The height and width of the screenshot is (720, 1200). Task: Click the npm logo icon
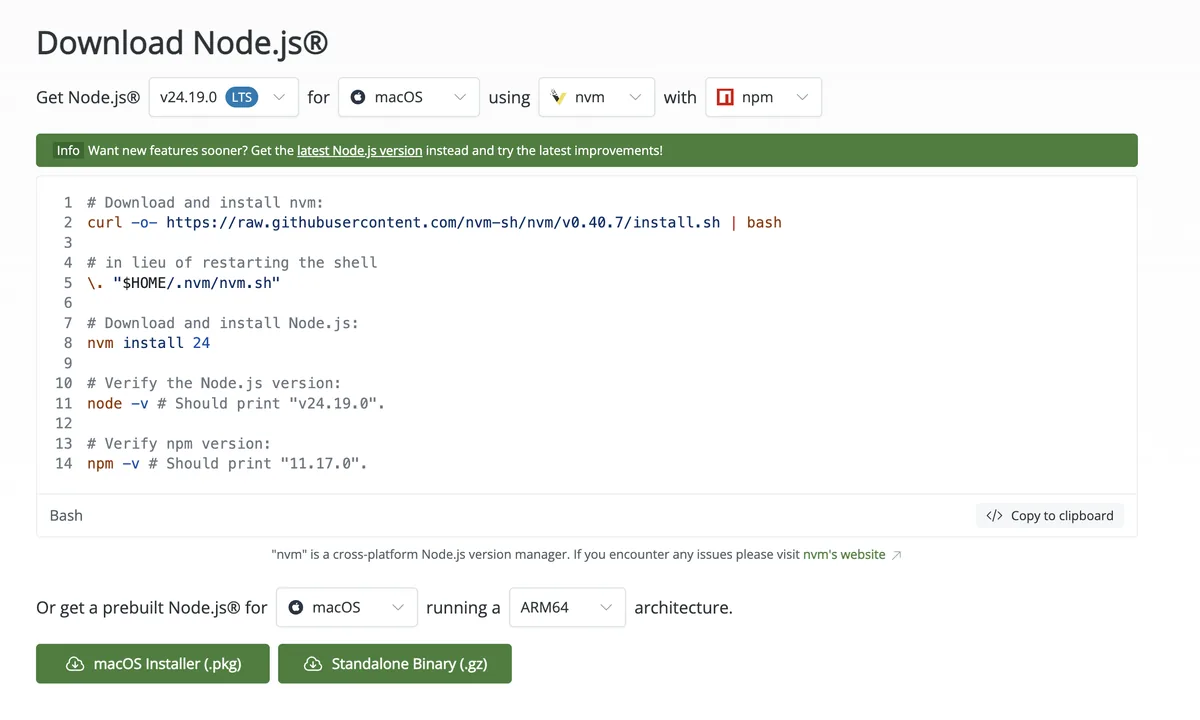pyautogui.click(x=725, y=97)
